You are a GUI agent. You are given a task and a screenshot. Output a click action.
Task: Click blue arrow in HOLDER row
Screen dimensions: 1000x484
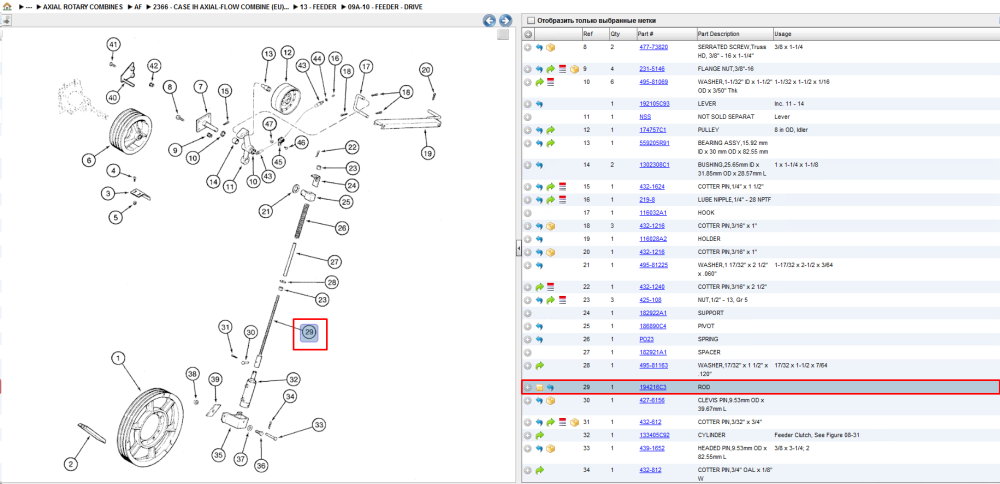[x=540, y=239]
